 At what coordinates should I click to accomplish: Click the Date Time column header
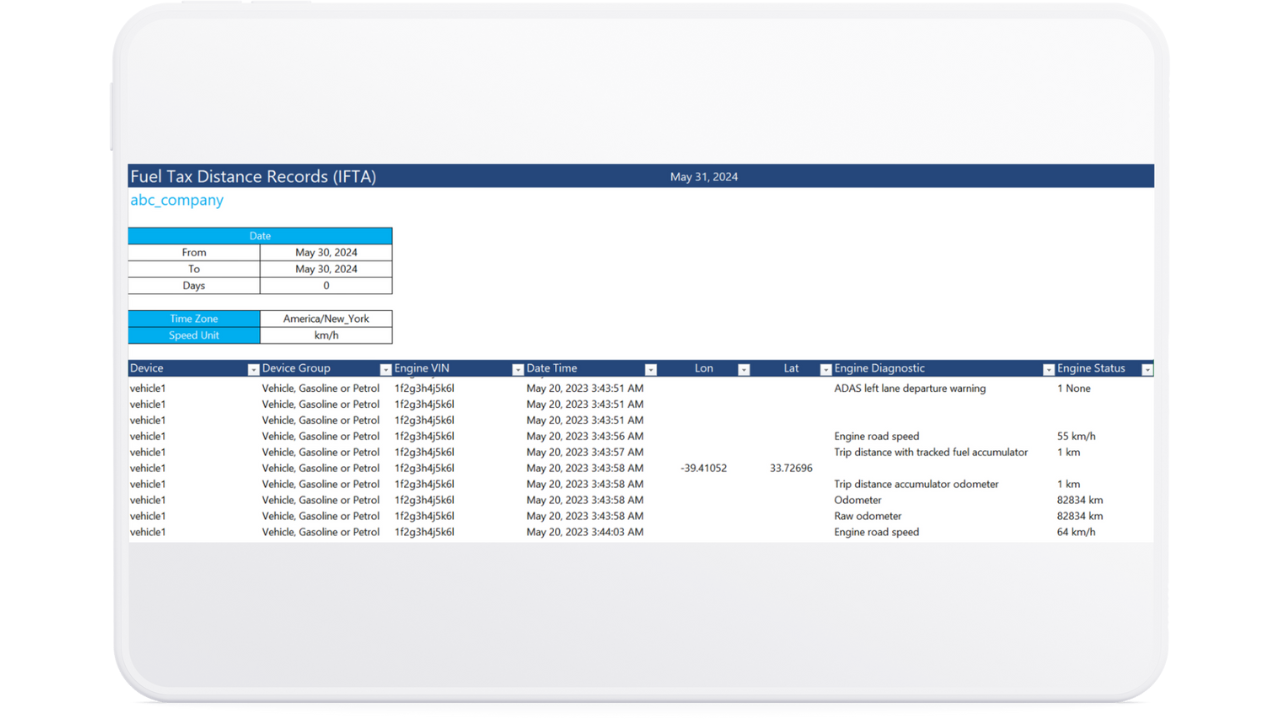pos(552,369)
